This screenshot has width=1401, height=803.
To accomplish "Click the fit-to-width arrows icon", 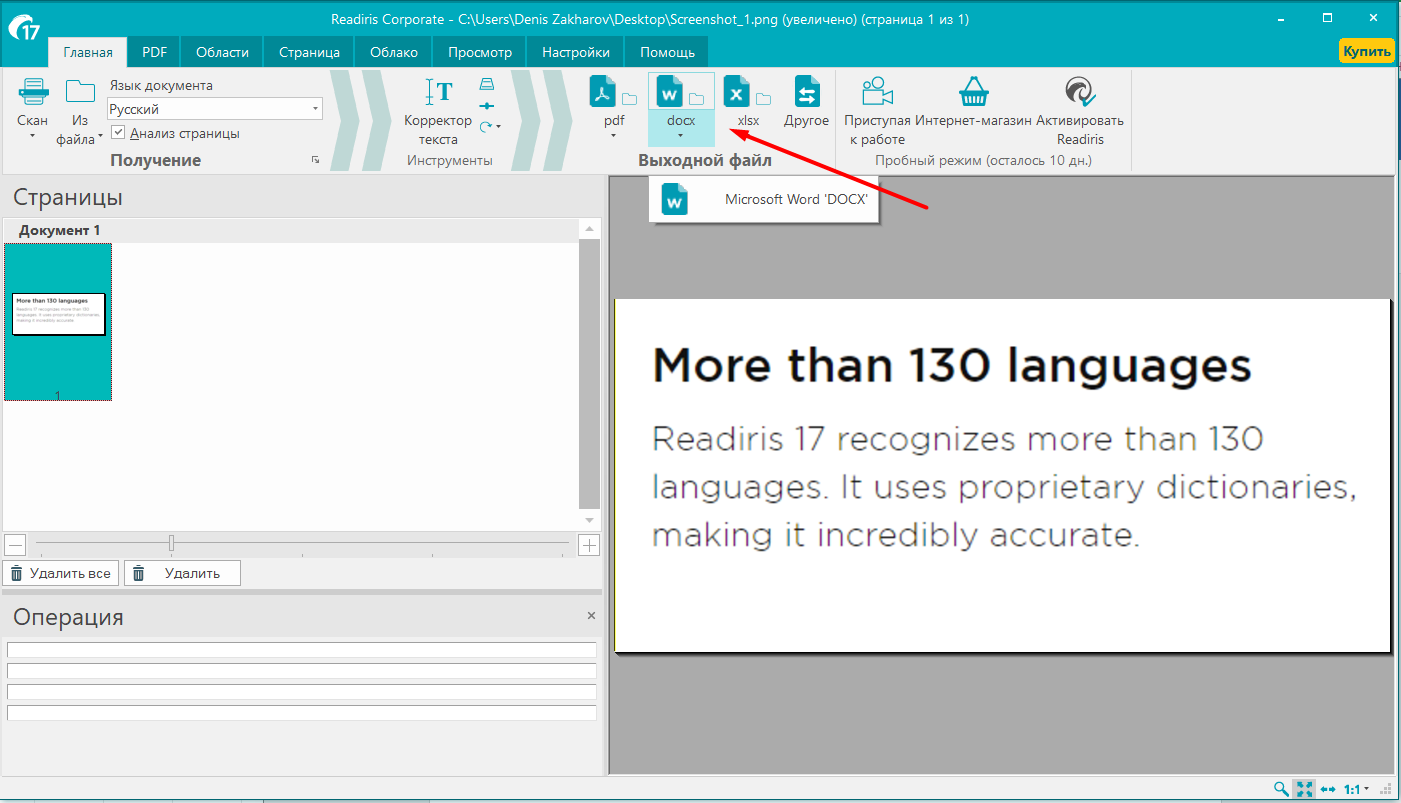I will [1328, 789].
